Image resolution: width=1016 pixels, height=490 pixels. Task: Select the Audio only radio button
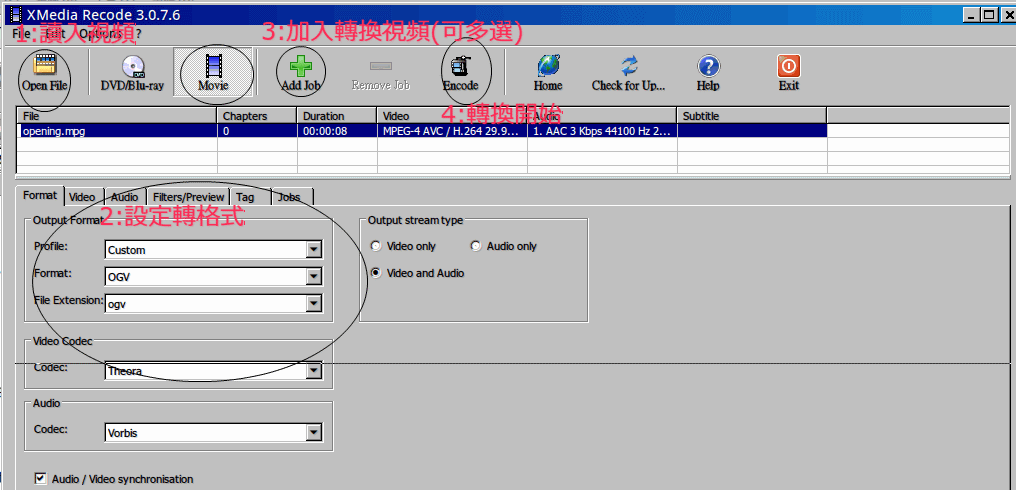(476, 246)
